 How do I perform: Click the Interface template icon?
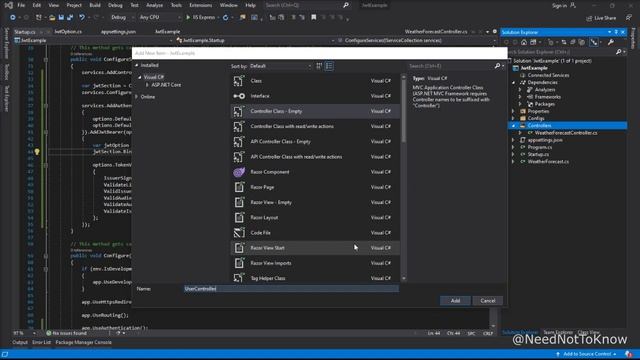click(239, 96)
